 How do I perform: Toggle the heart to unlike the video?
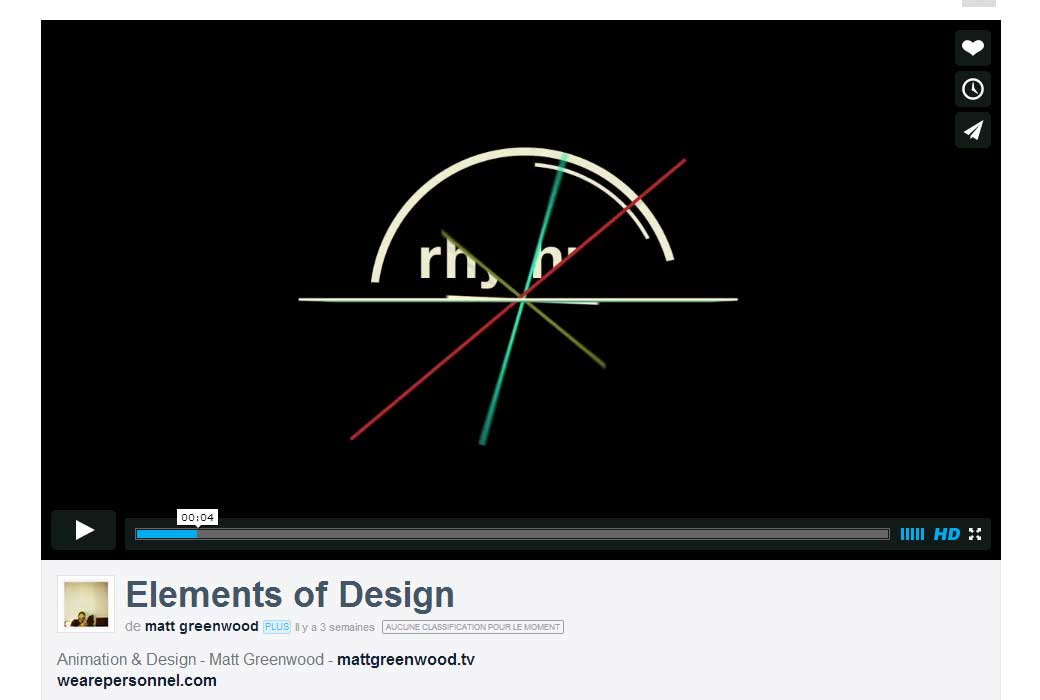(x=972, y=47)
